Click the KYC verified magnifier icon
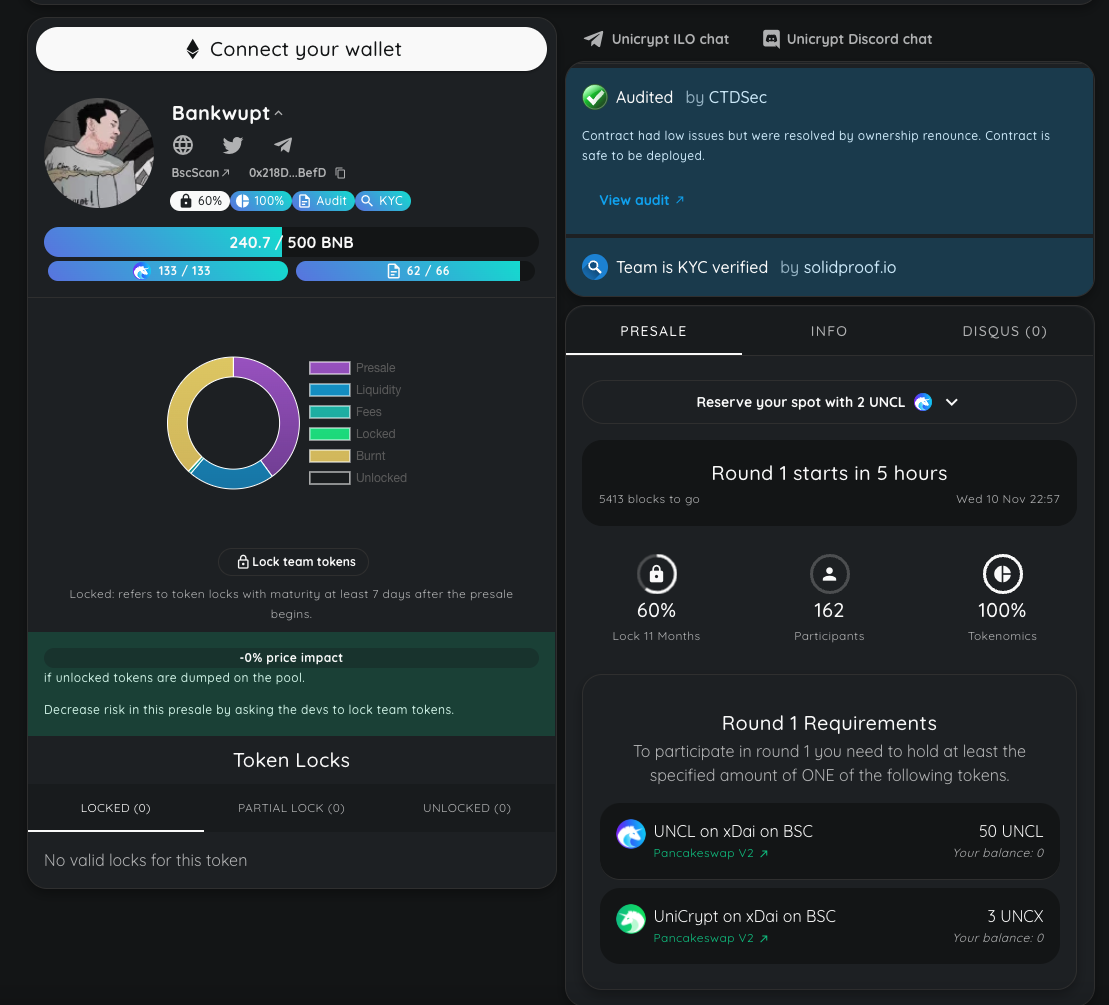 point(595,267)
